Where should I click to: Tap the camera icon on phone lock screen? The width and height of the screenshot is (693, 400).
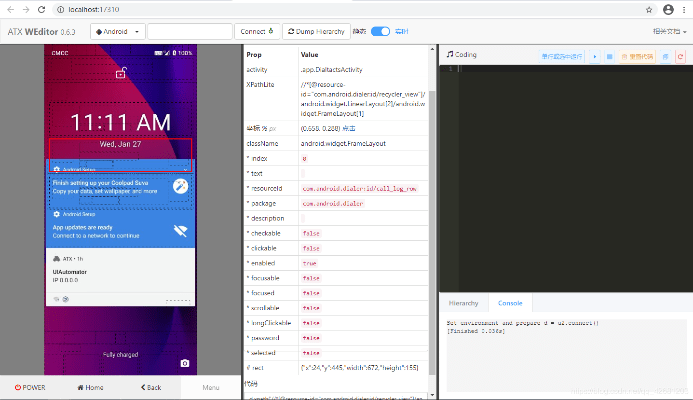pos(184,363)
